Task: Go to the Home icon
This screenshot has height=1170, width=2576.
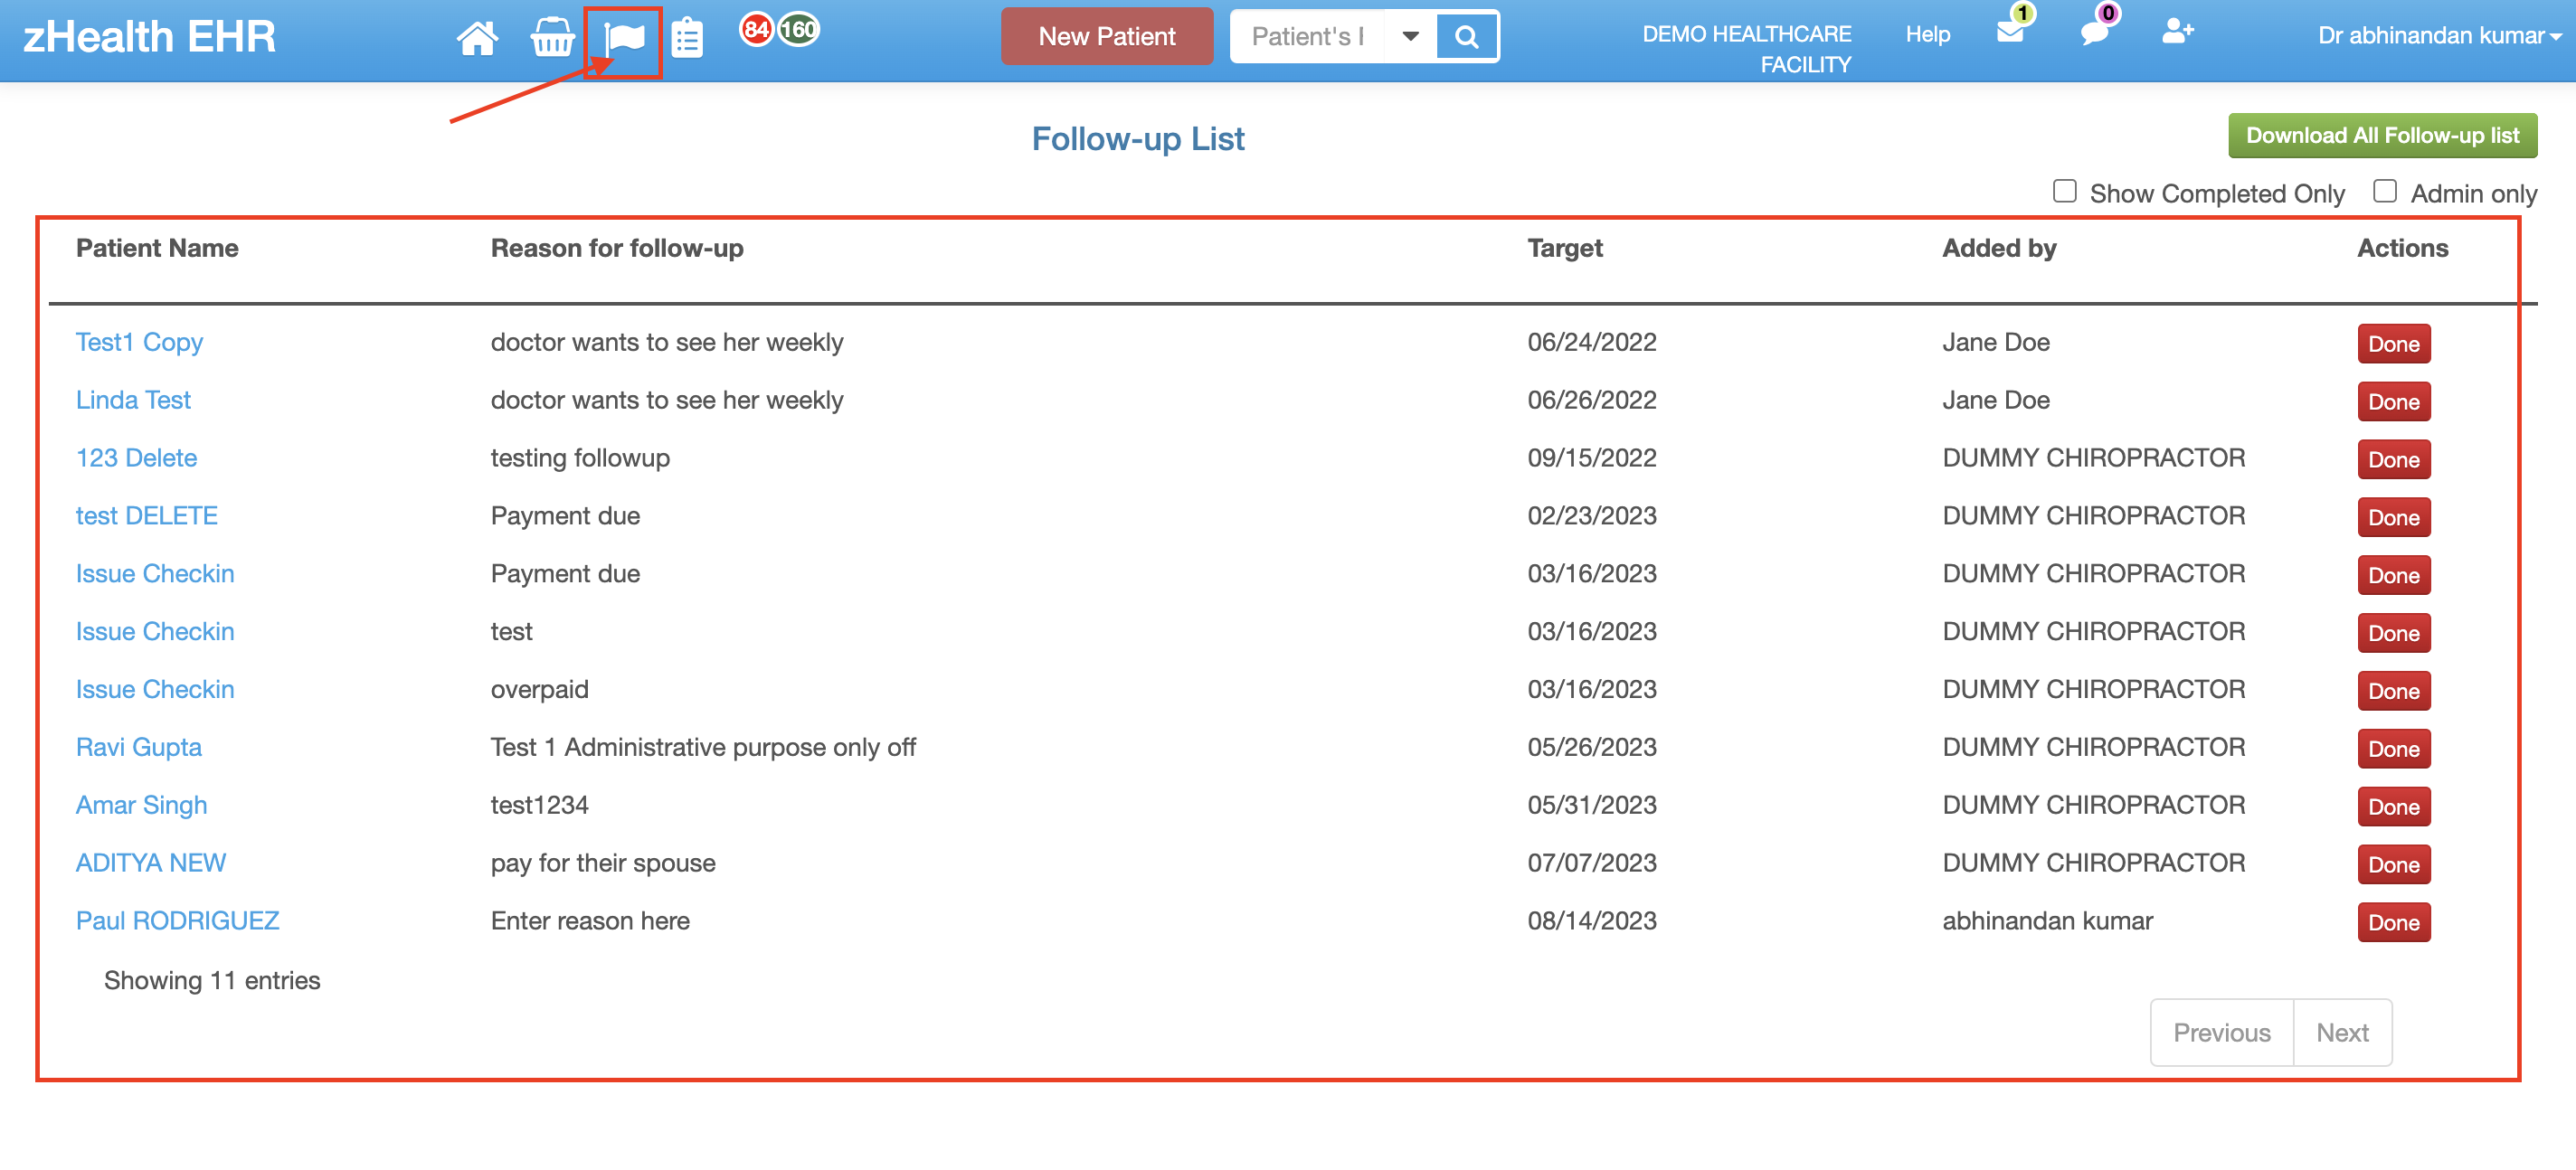Action: [x=477, y=38]
